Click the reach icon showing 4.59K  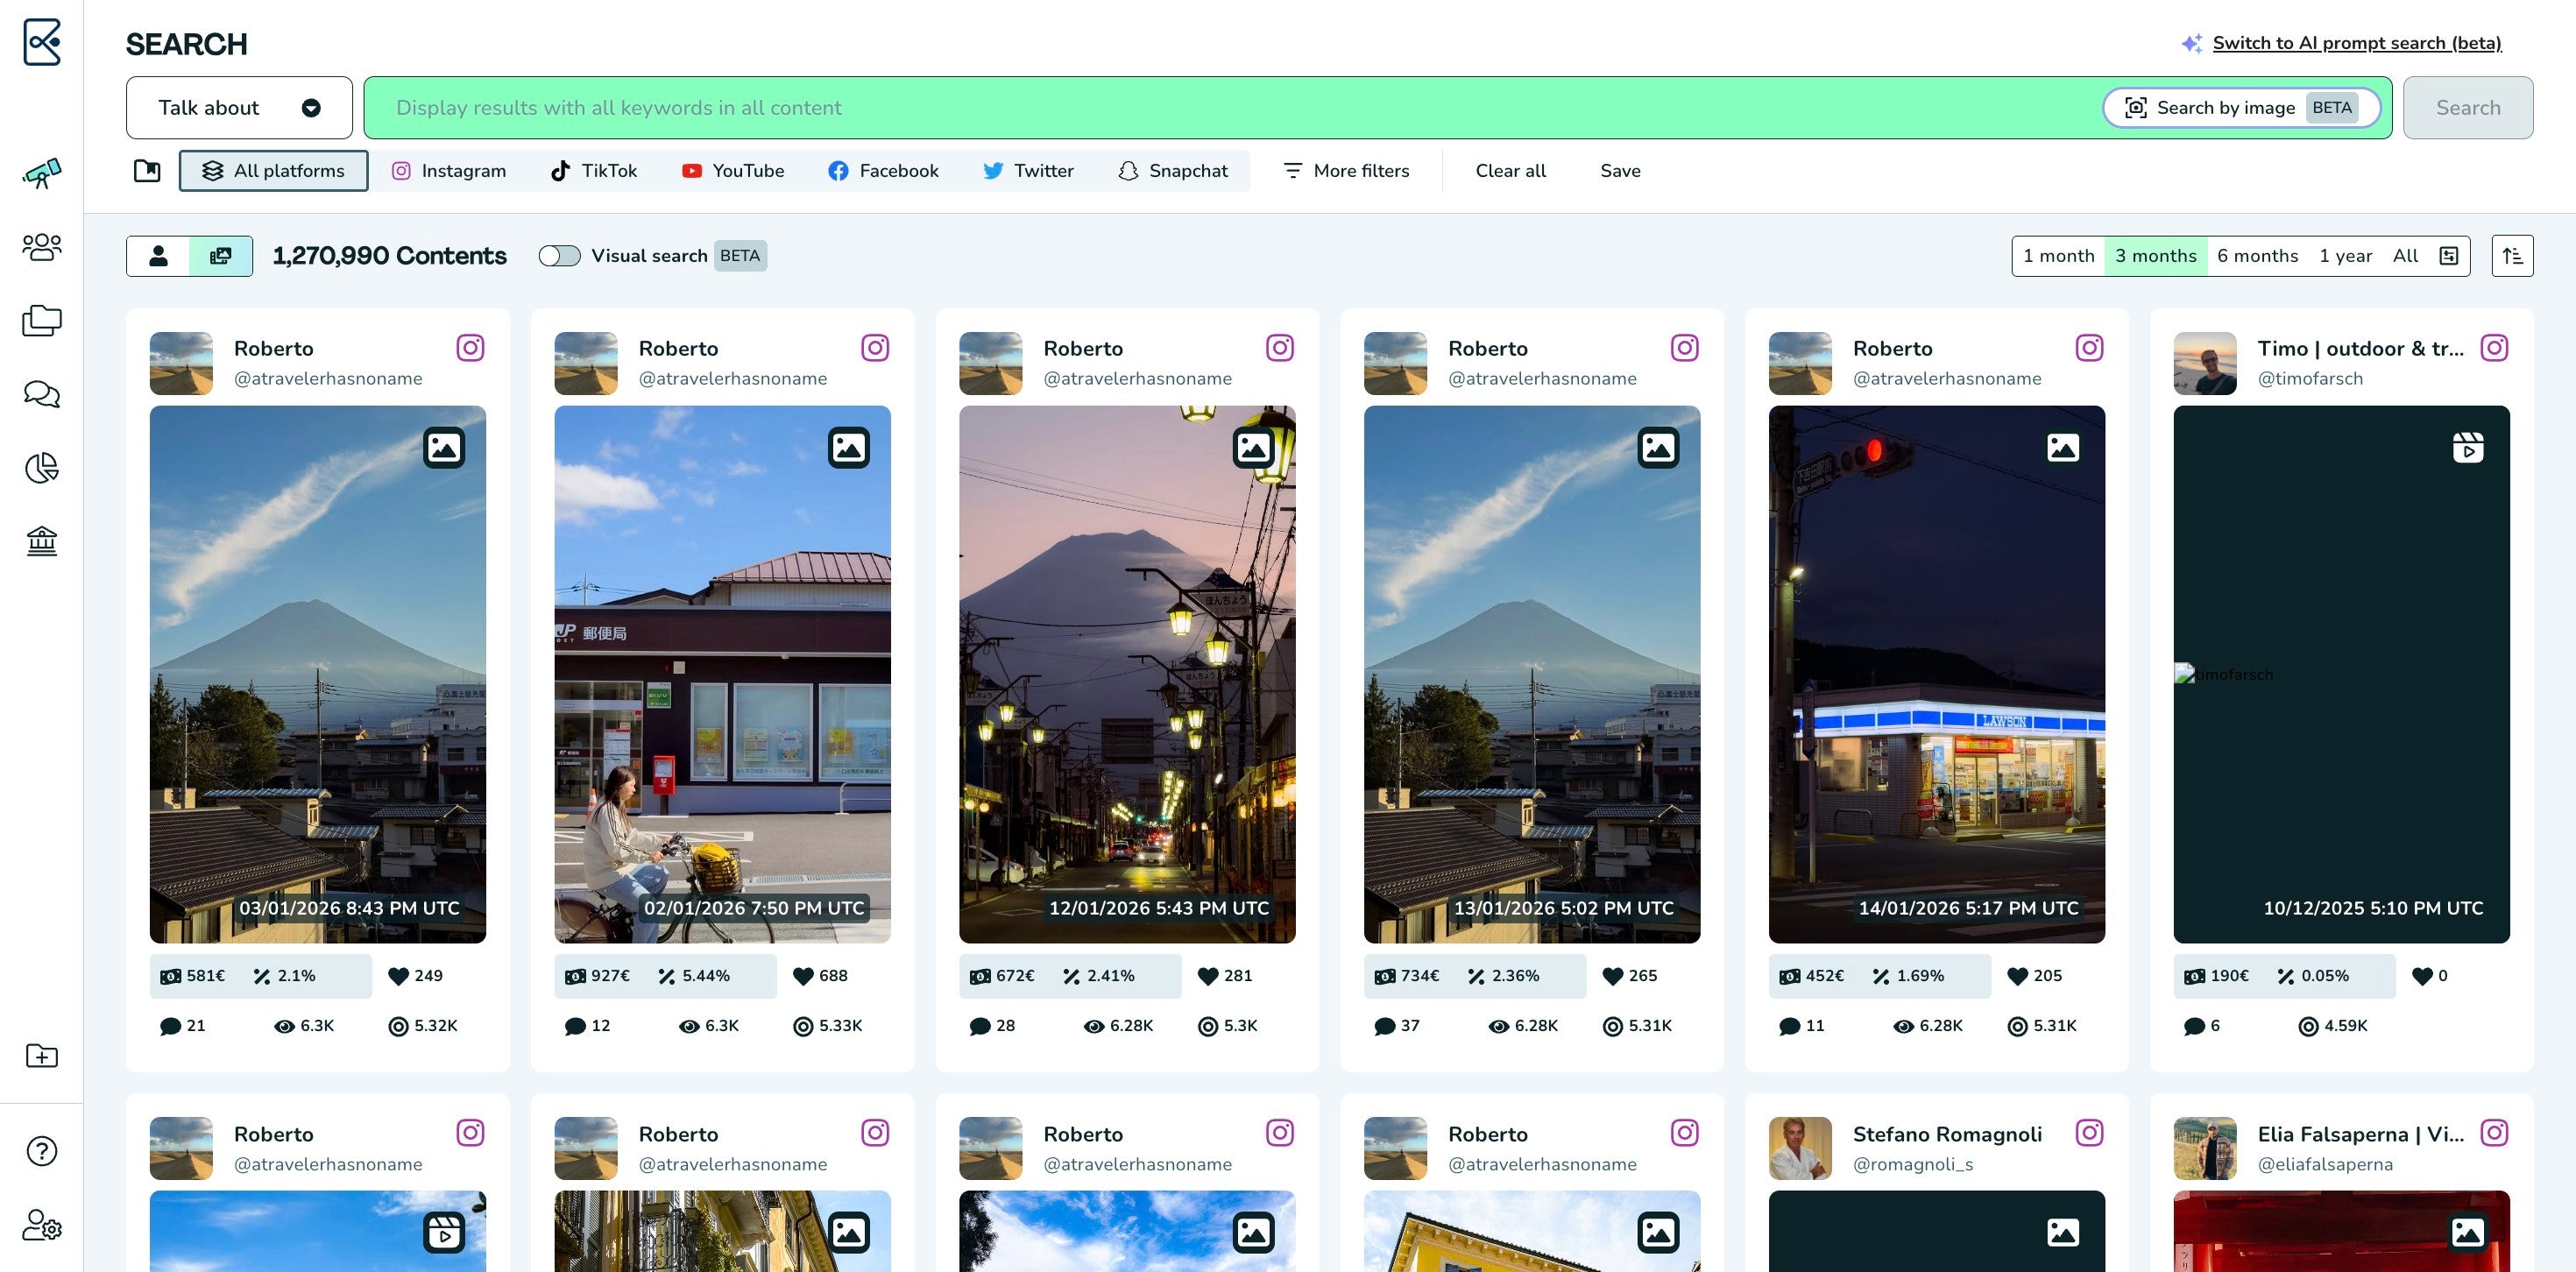[x=2308, y=1026]
